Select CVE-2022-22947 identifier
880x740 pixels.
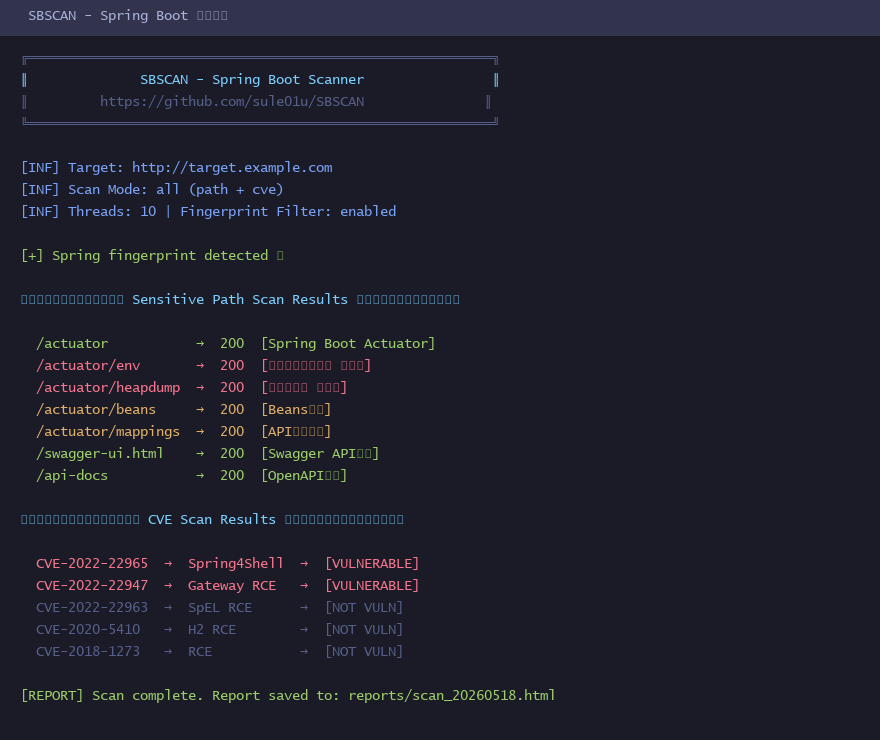click(x=92, y=586)
